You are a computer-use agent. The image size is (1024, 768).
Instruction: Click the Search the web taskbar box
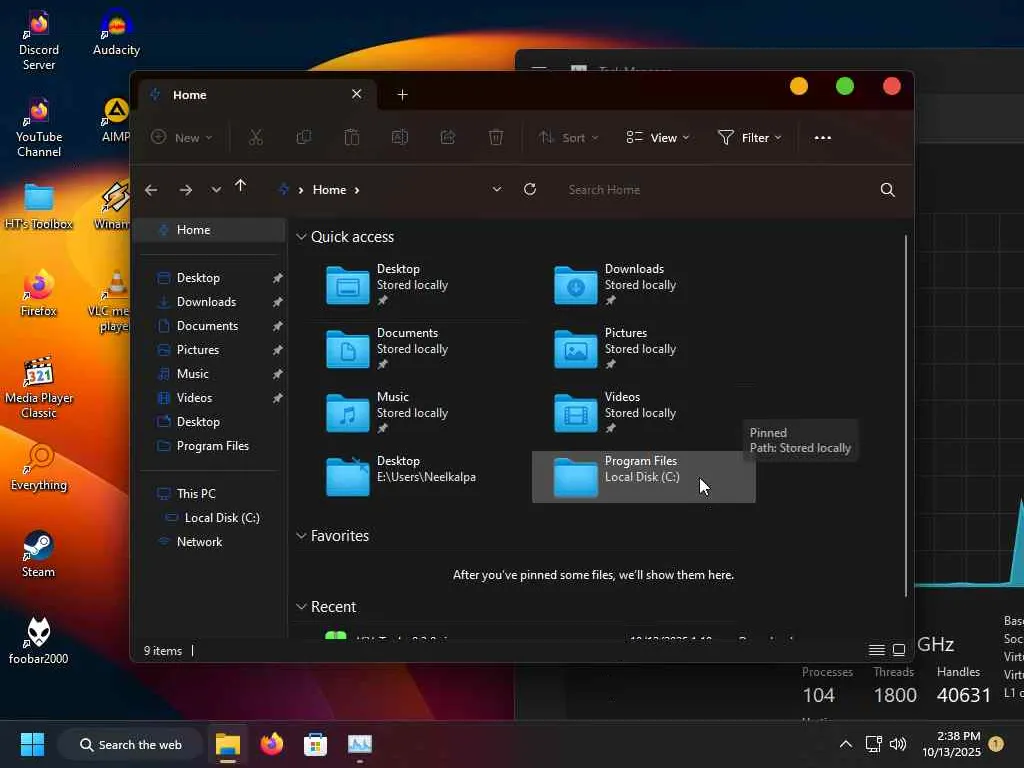(131, 744)
